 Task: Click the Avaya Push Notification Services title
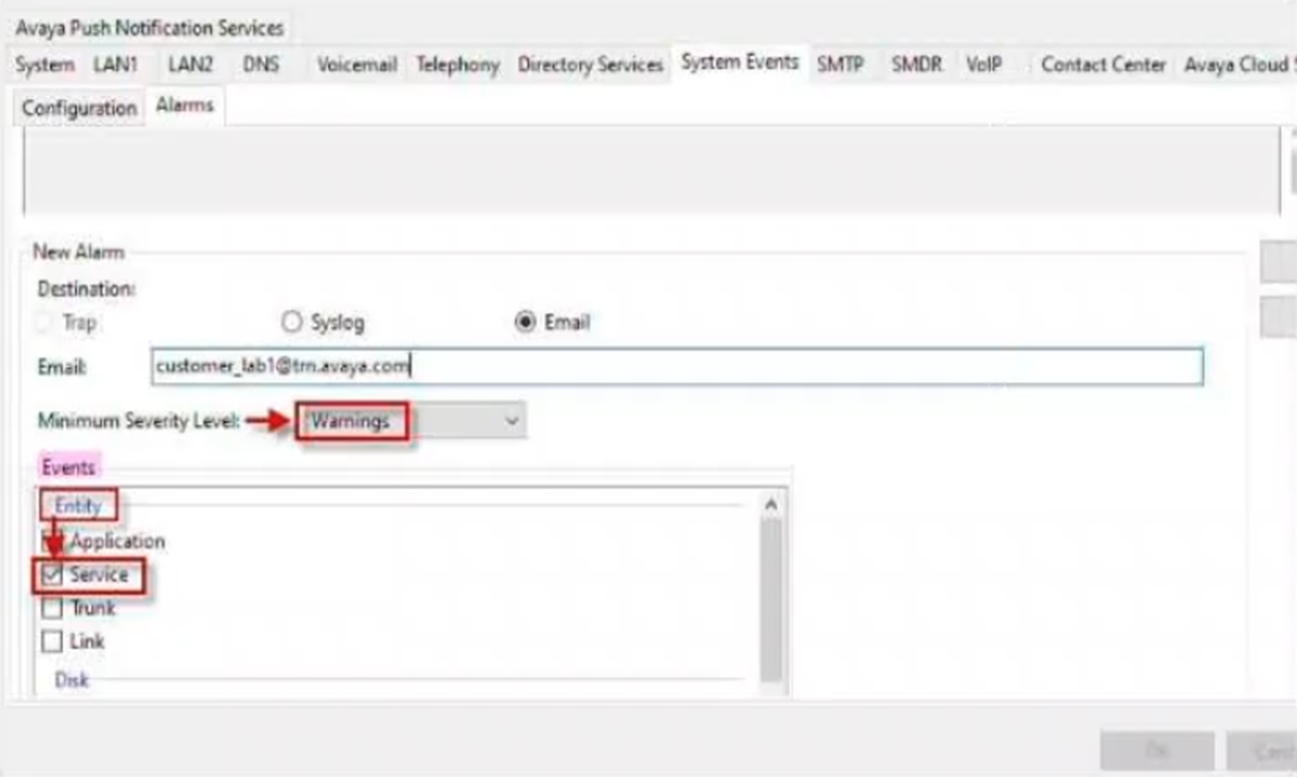[149, 27]
